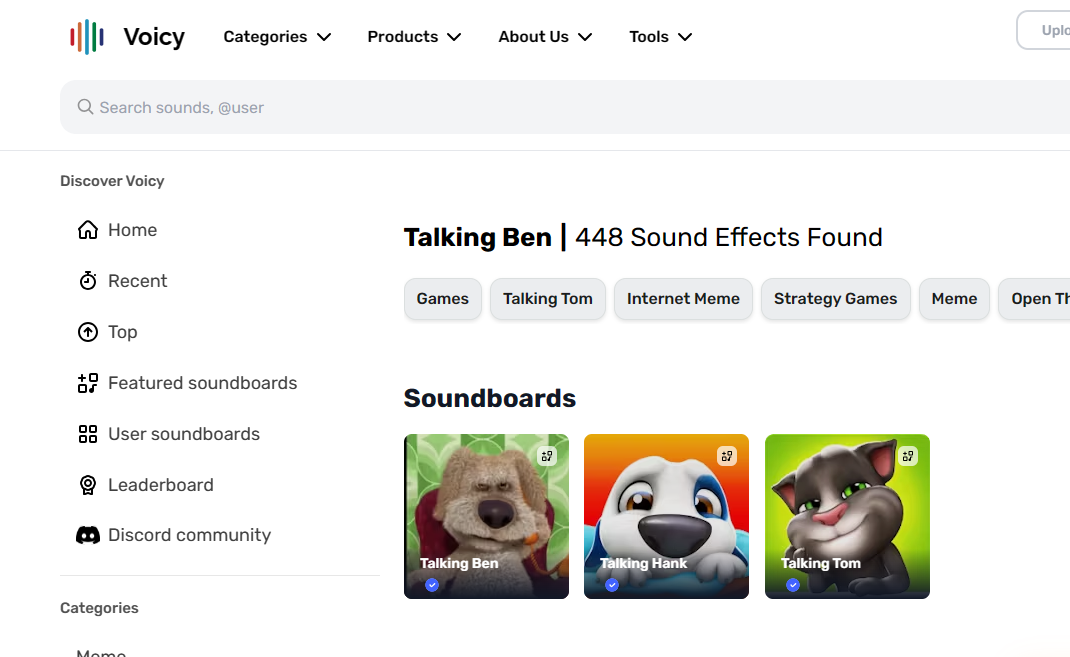This screenshot has height=657, width=1070.
Task: Open Leaderboard badge icon
Action: click(x=88, y=485)
